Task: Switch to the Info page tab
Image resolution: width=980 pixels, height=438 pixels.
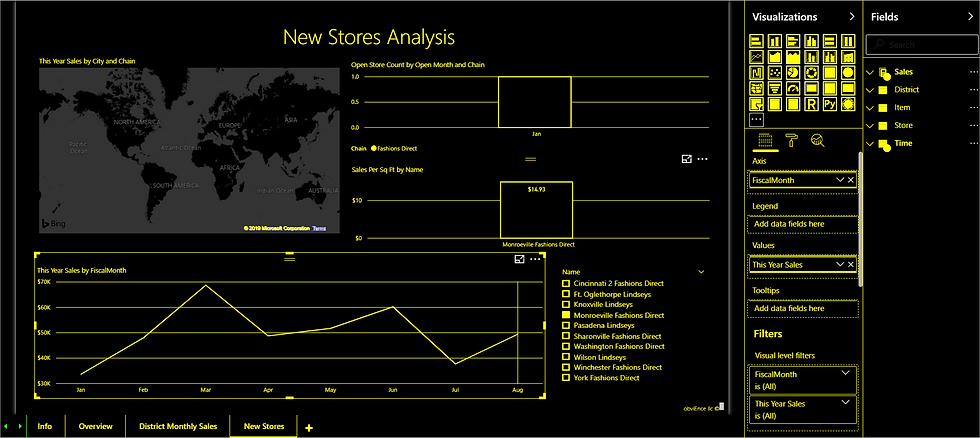Action: click(44, 426)
